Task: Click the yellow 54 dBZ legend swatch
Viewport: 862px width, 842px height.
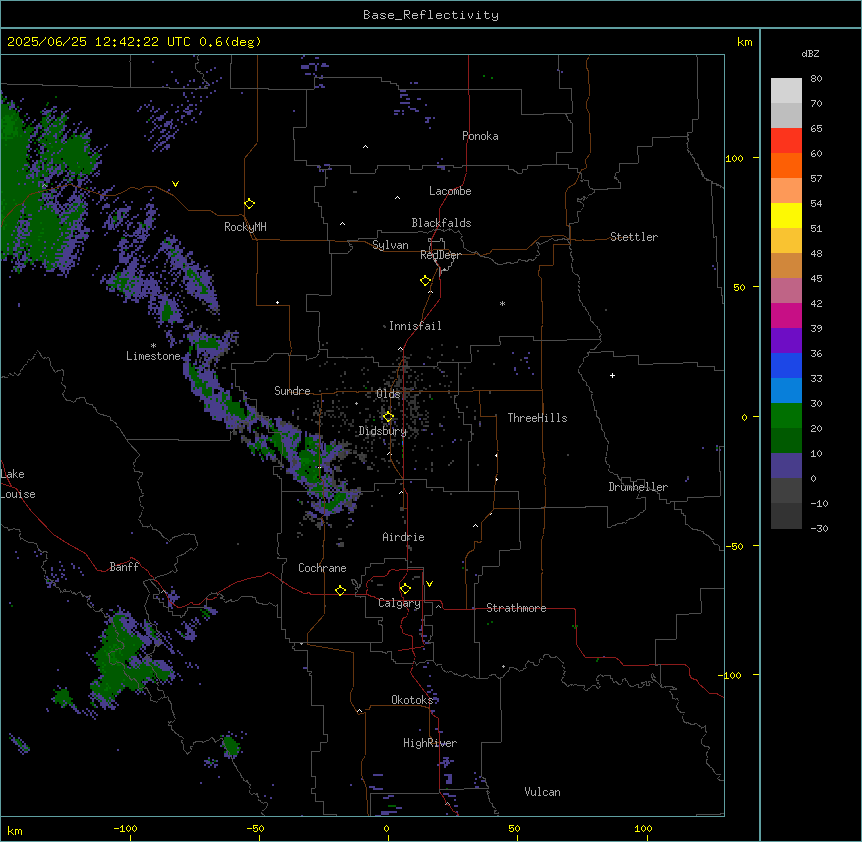Action: point(786,215)
